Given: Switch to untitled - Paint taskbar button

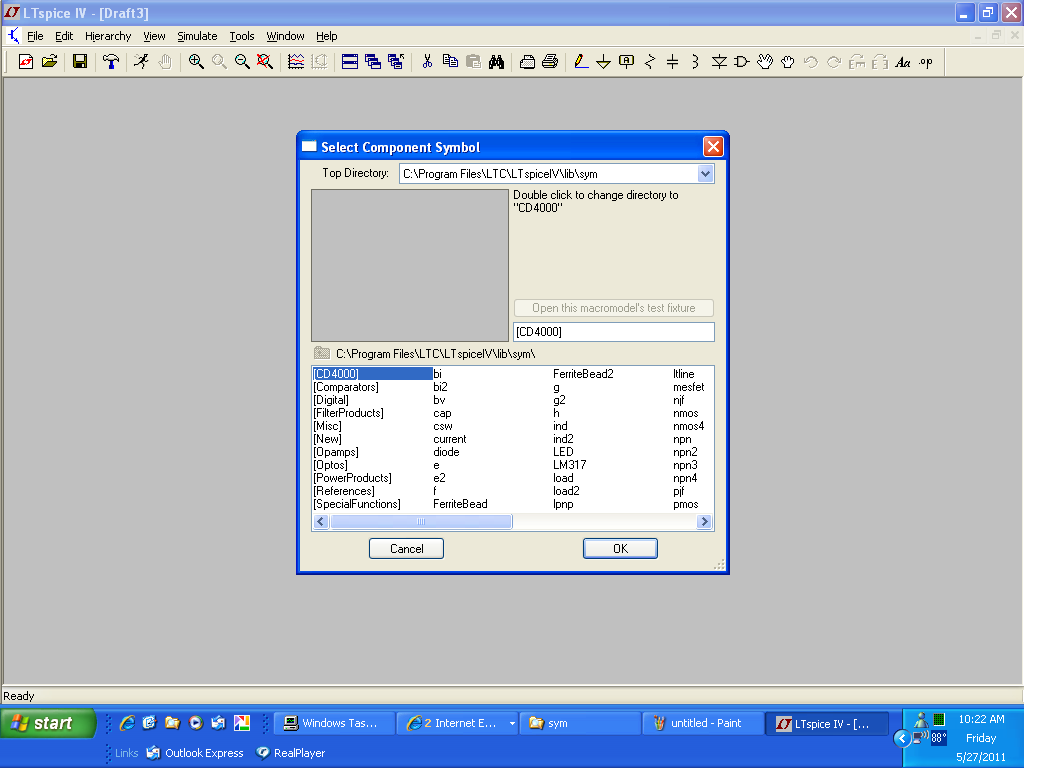Looking at the screenshot, I should coord(703,723).
